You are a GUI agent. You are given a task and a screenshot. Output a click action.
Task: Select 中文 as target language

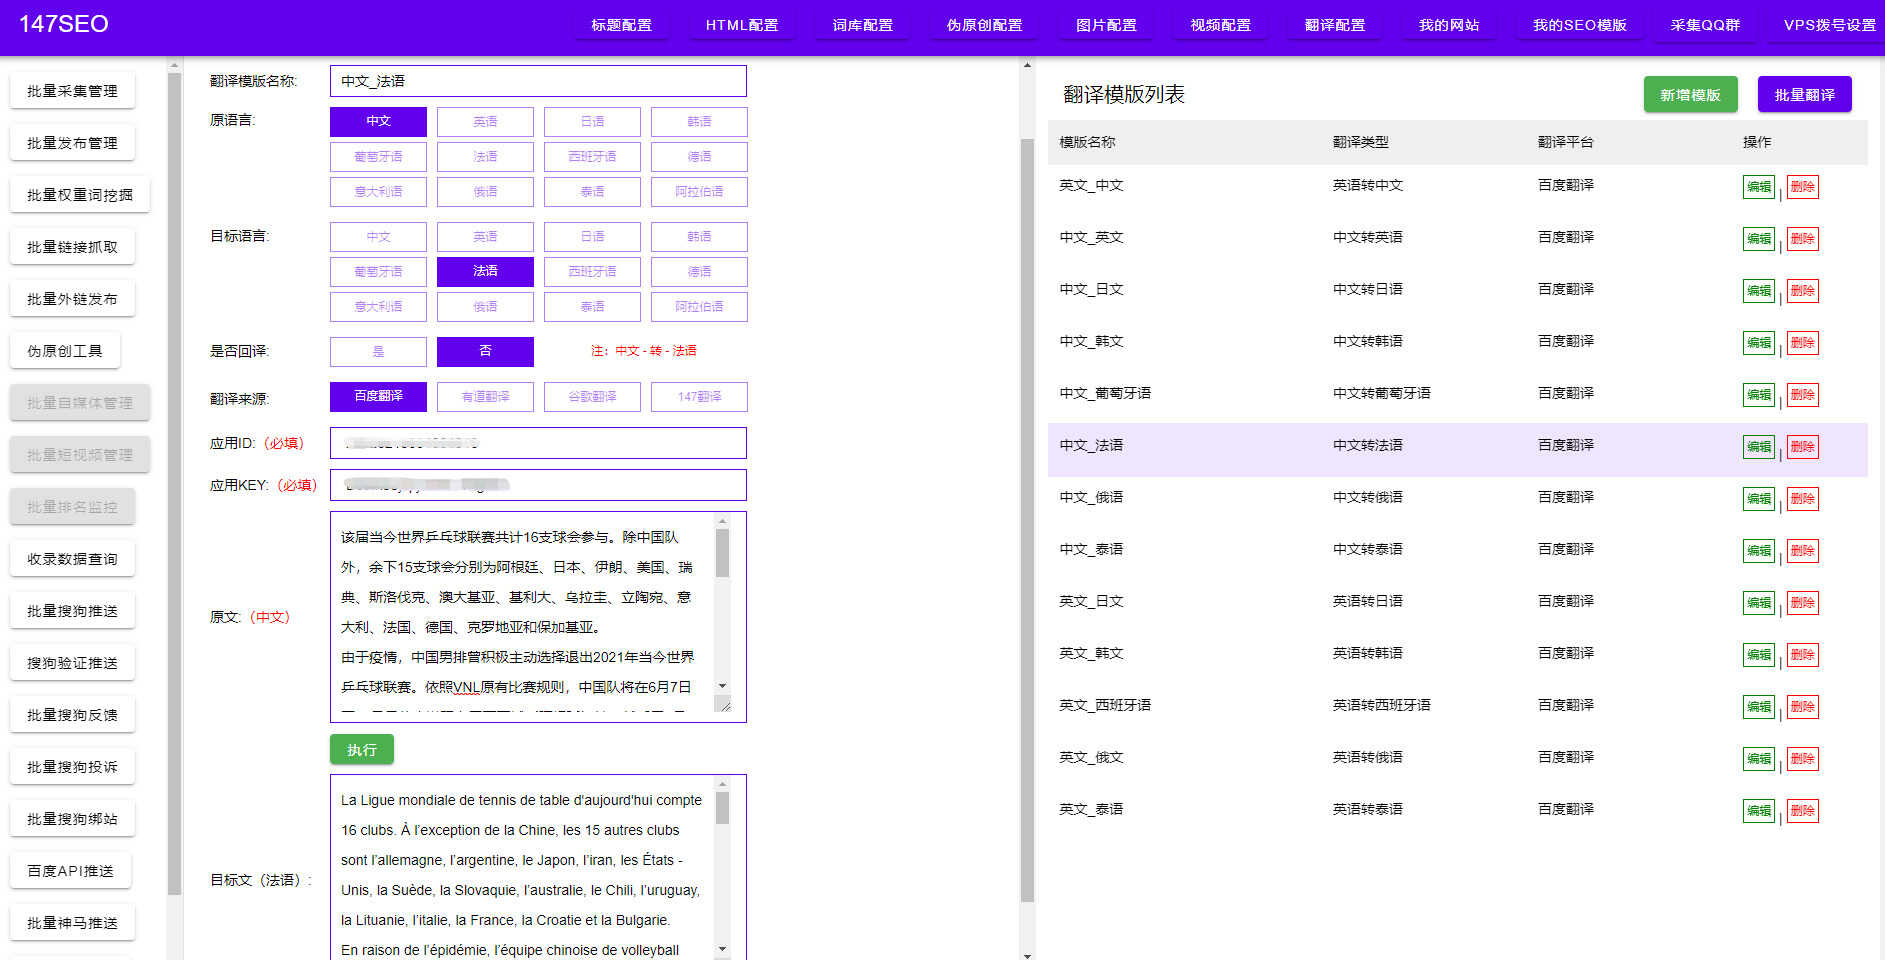pyautogui.click(x=378, y=237)
